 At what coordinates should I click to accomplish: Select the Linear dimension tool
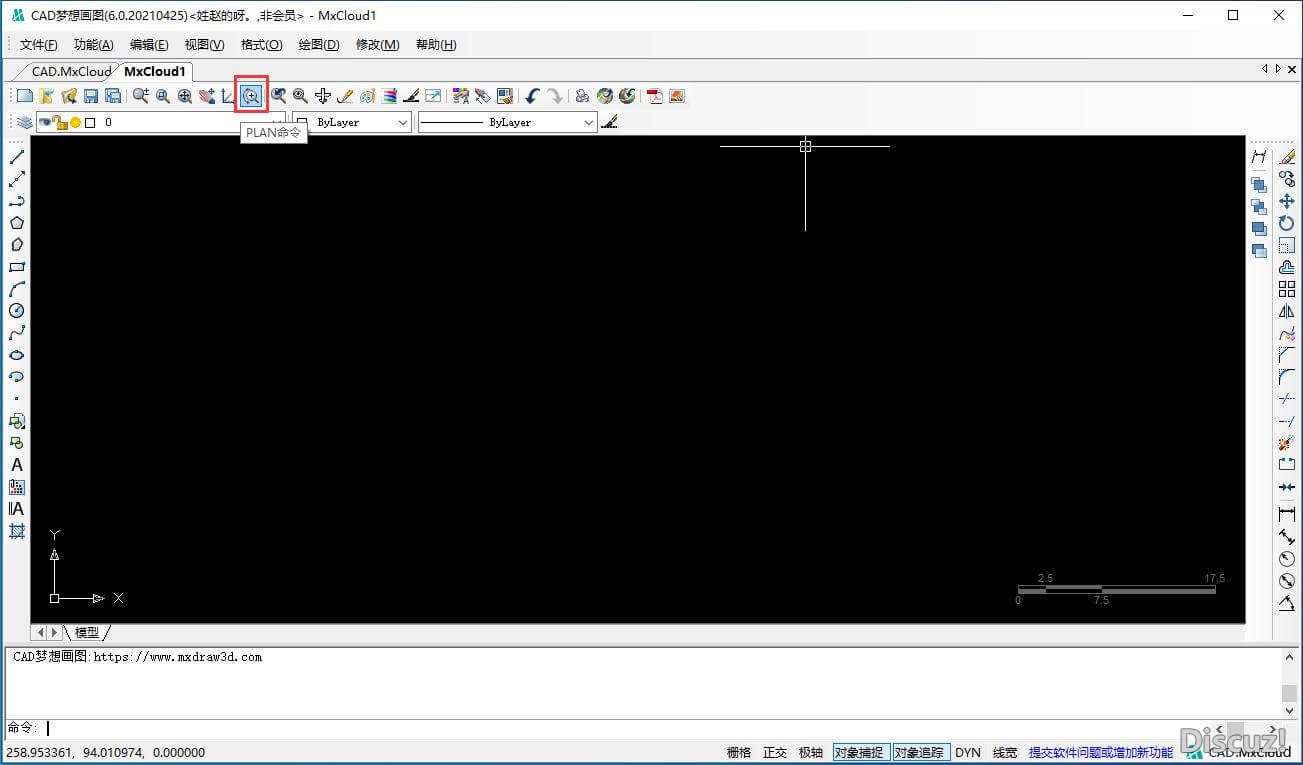1287,514
